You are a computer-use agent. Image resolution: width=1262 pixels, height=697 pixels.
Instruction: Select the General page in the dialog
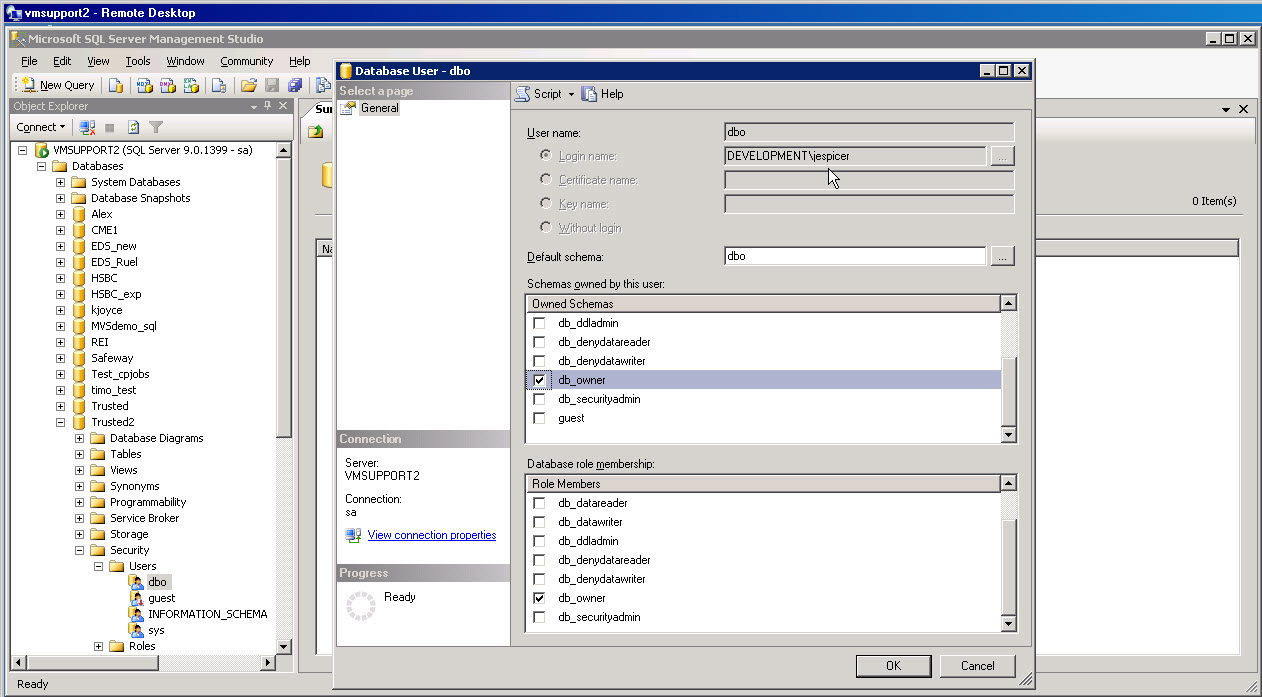click(x=380, y=108)
